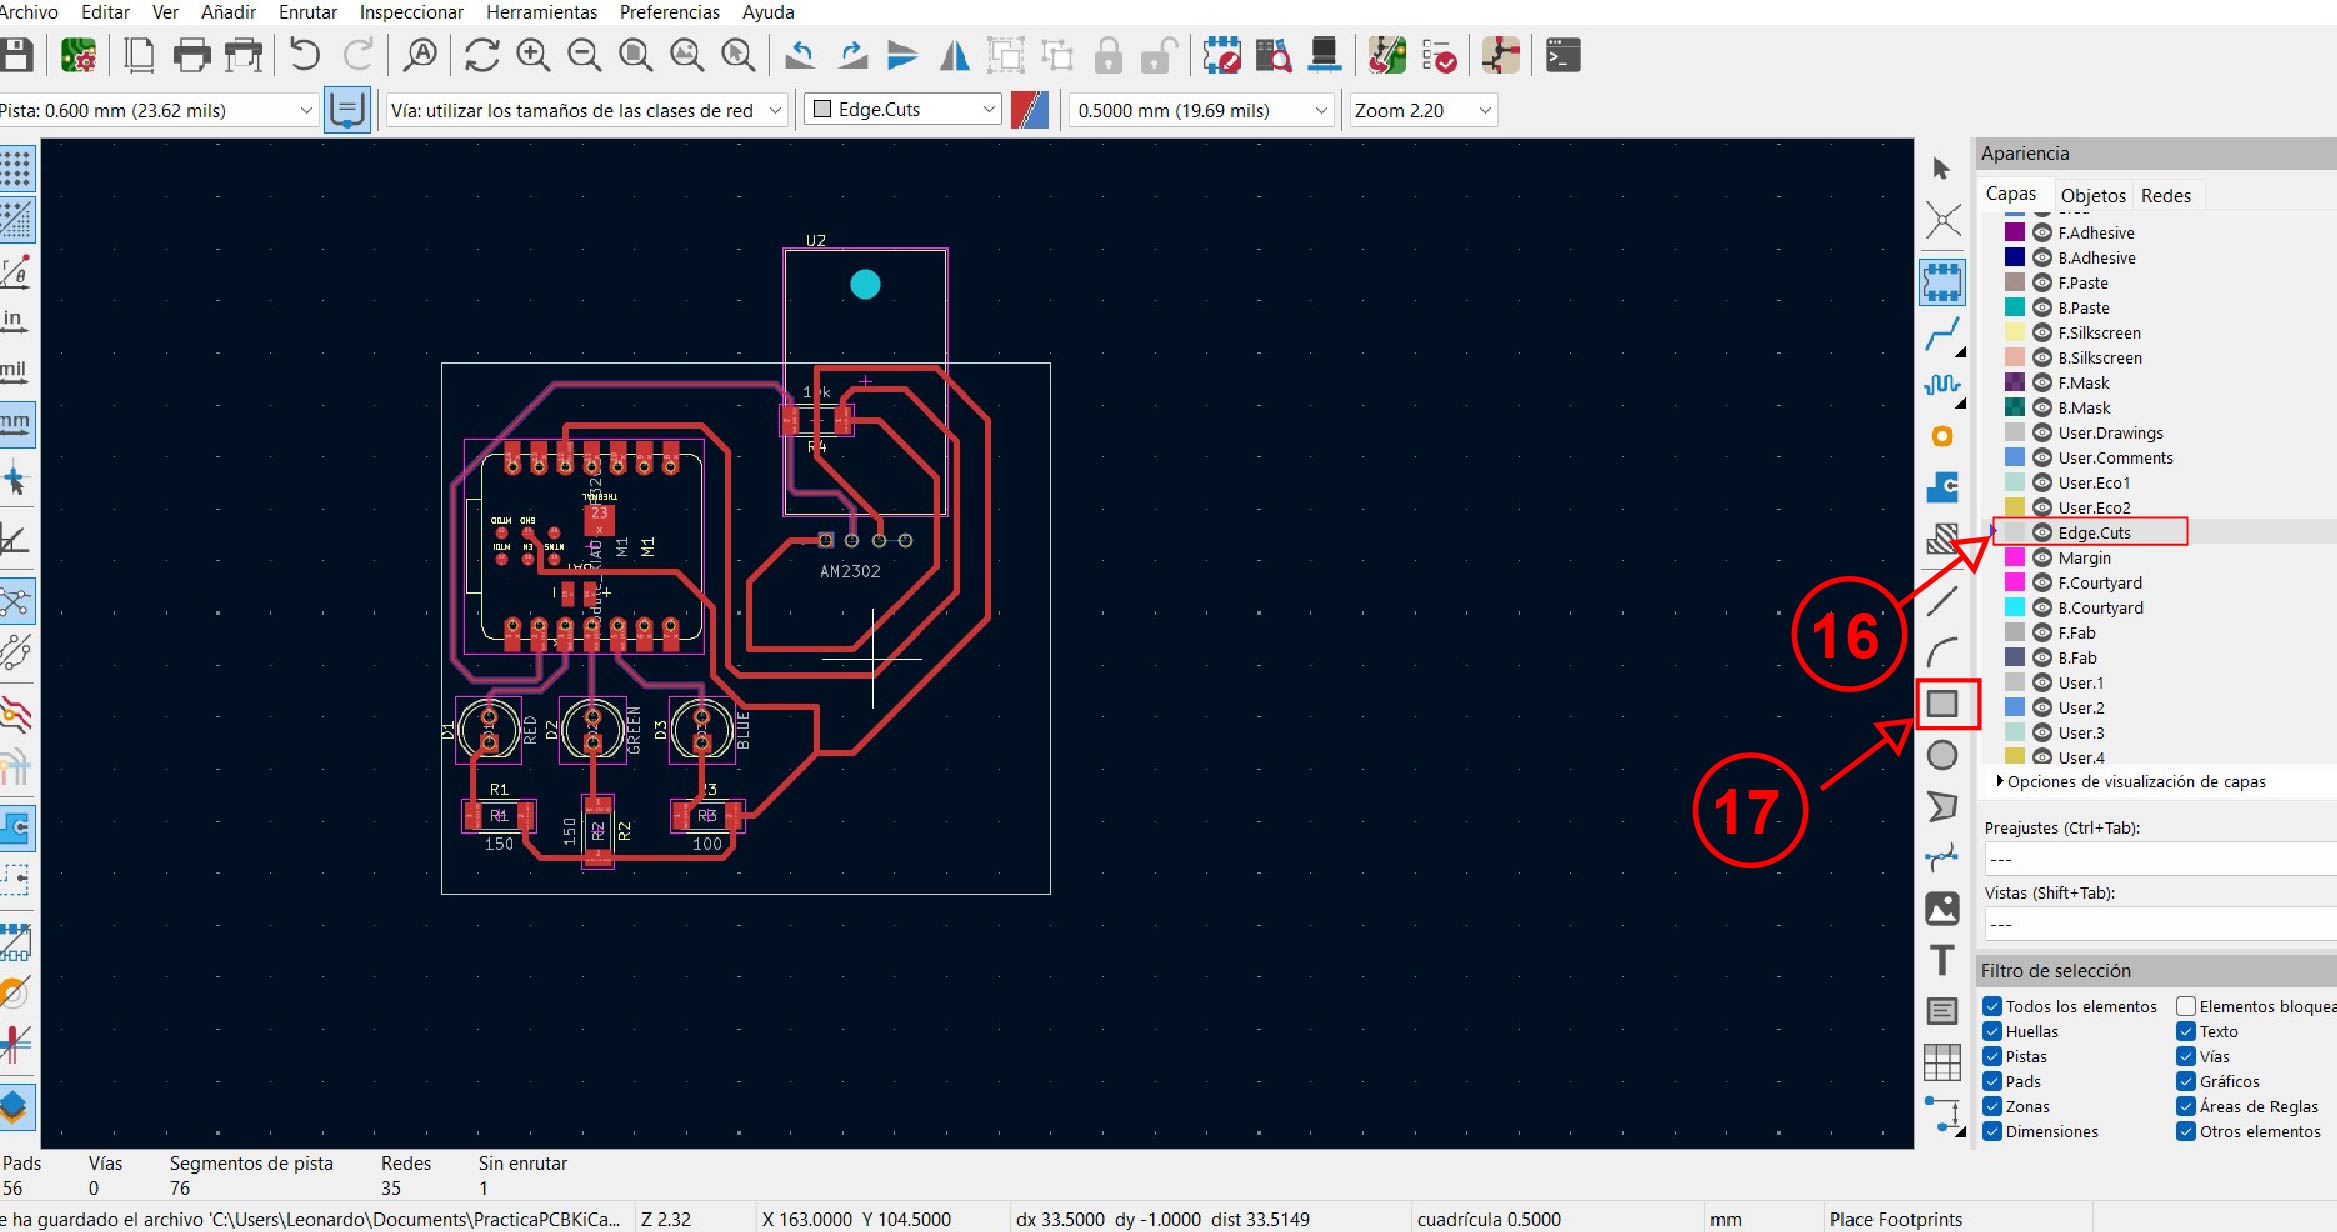Click the F.Courtyard color swatch
The height and width of the screenshot is (1232, 2337).
click(2015, 583)
